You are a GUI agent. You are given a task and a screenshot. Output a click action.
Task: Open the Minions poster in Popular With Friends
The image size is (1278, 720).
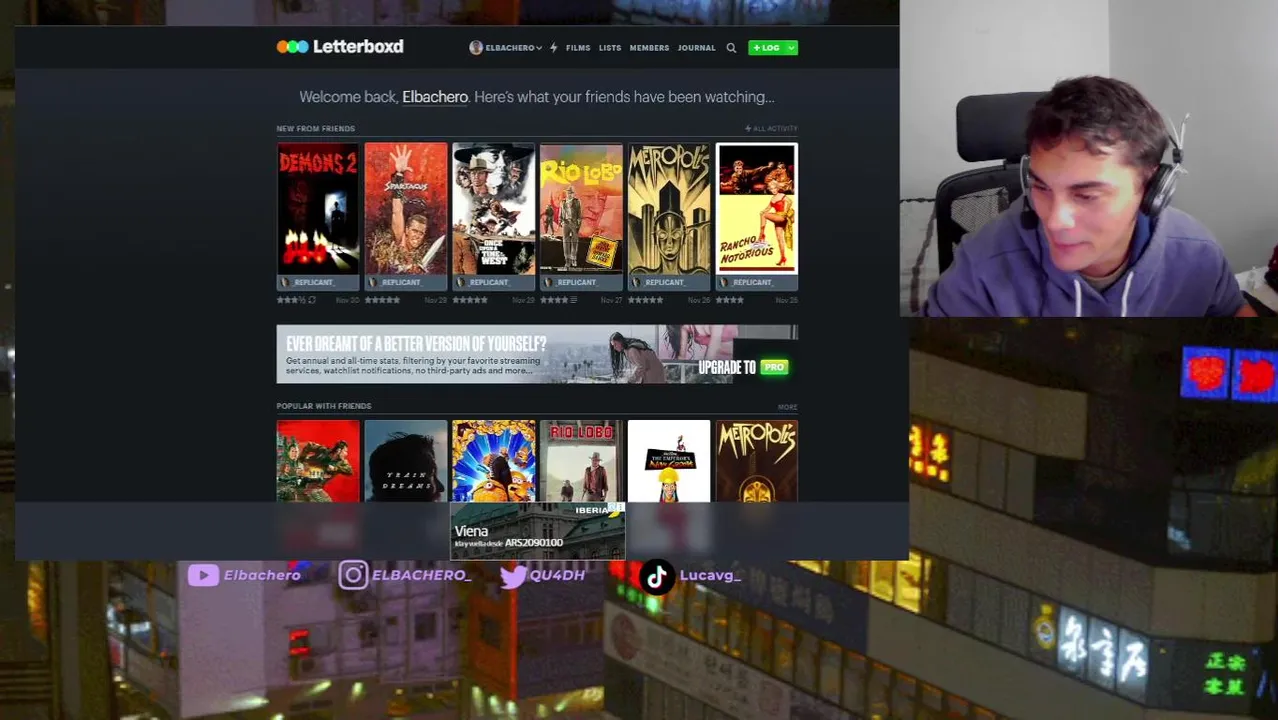coord(494,461)
